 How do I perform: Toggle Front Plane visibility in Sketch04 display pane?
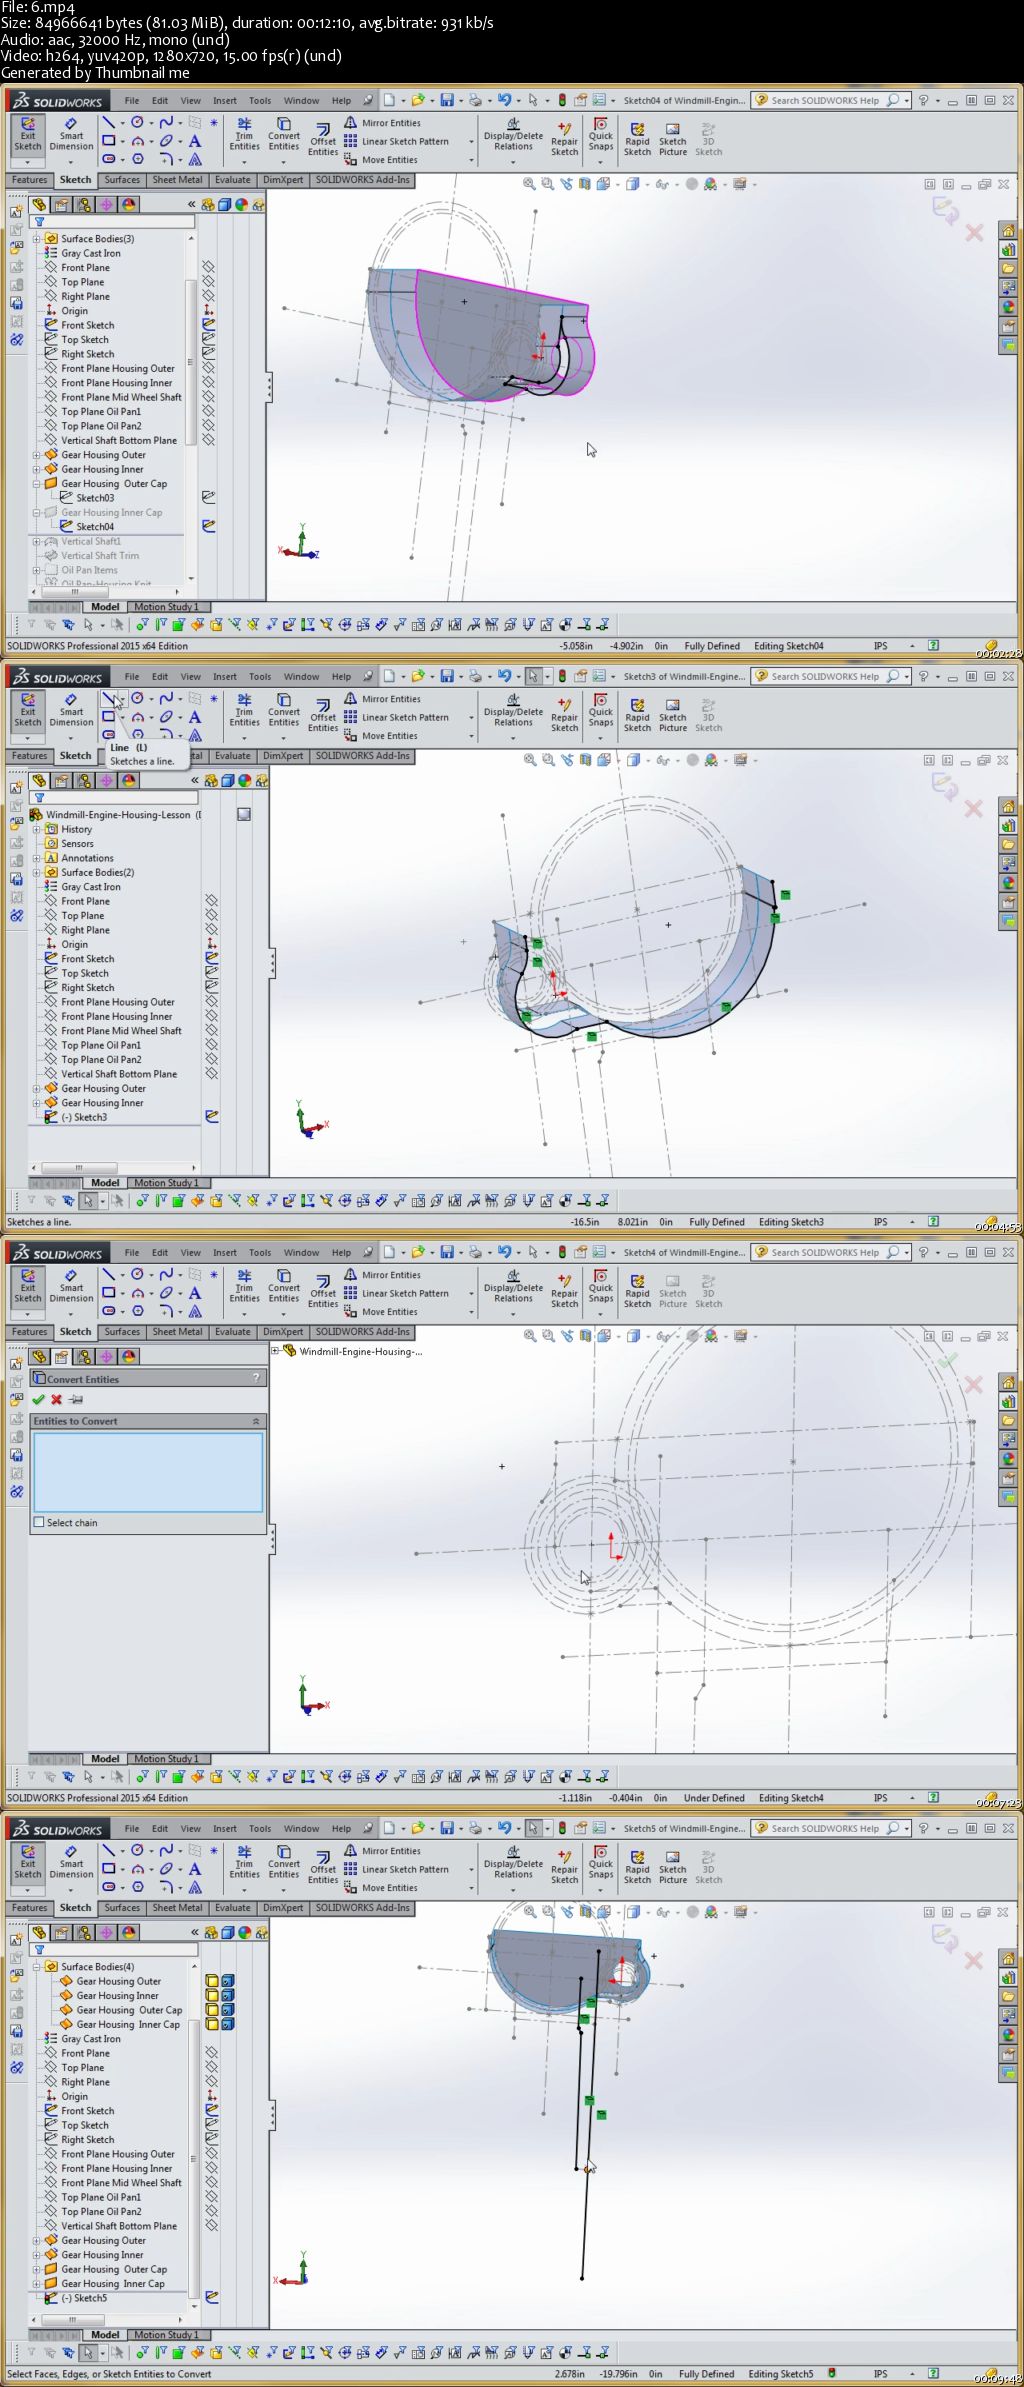209,267
